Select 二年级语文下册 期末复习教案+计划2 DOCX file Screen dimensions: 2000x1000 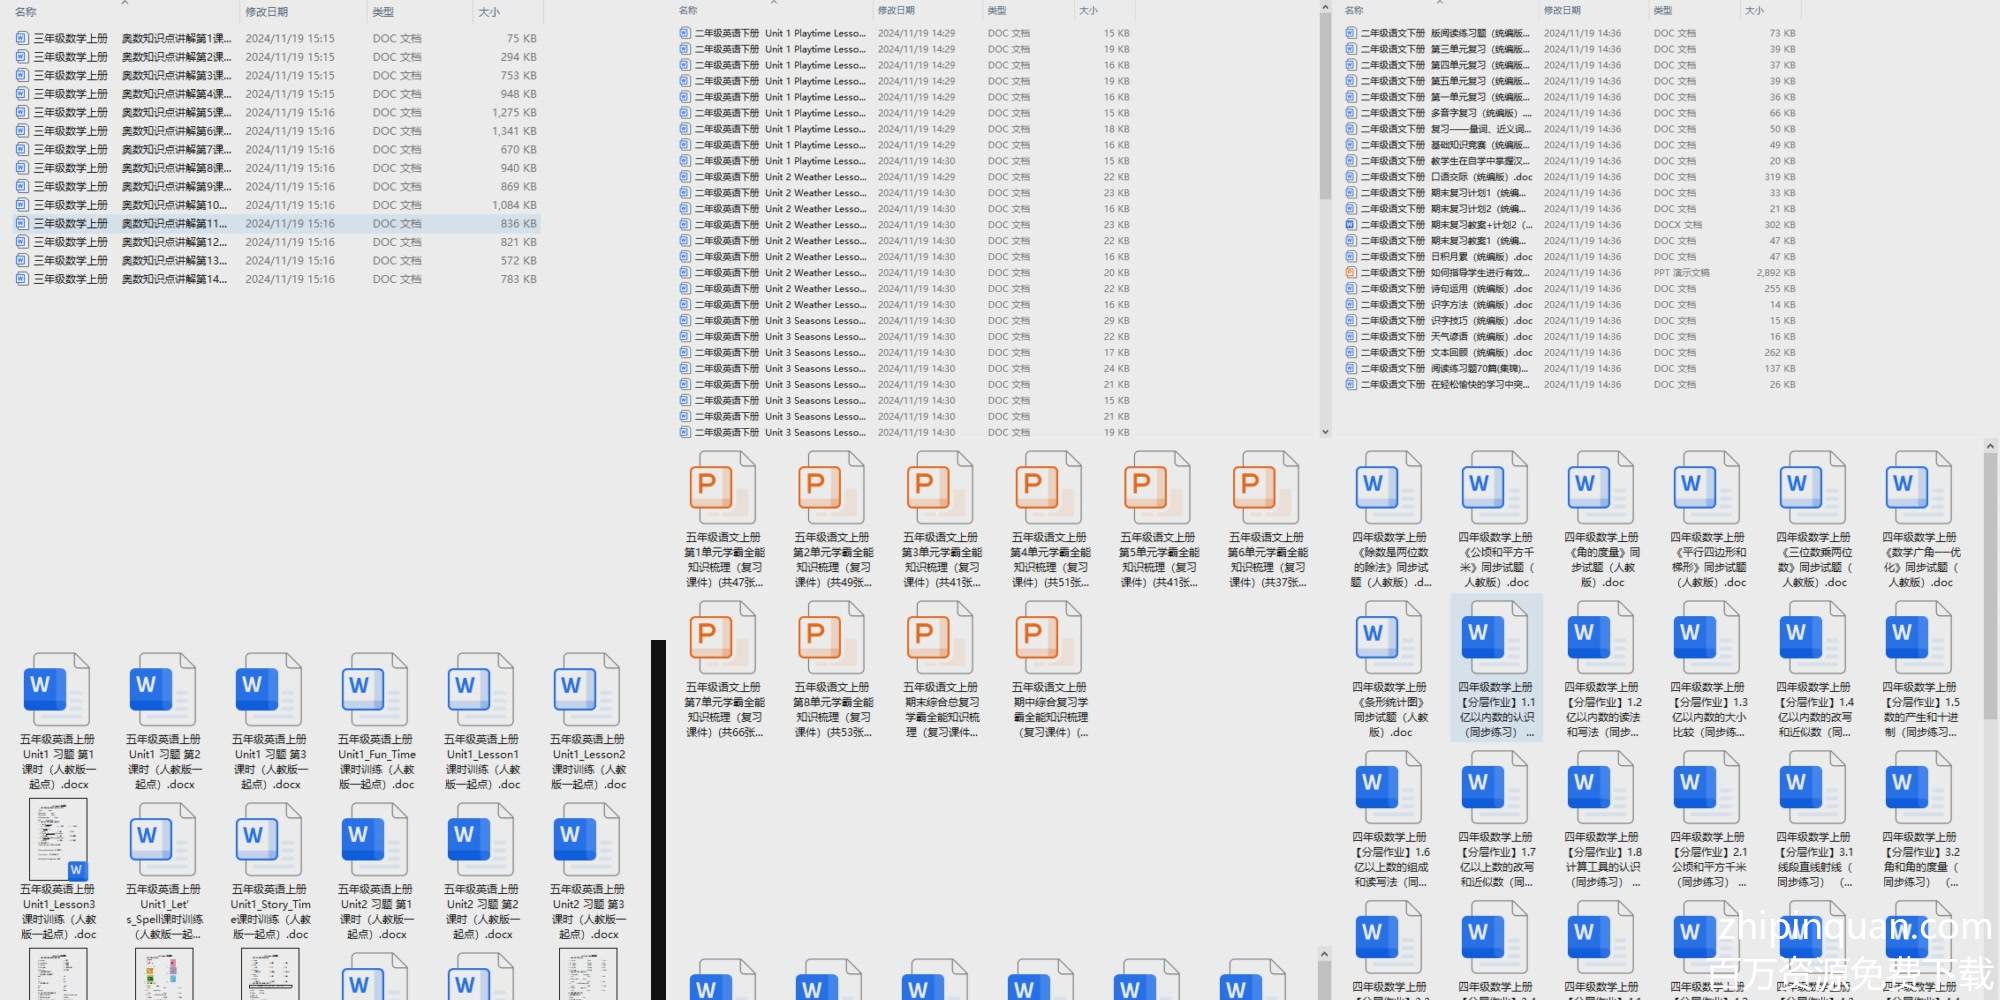[x=1440, y=225]
